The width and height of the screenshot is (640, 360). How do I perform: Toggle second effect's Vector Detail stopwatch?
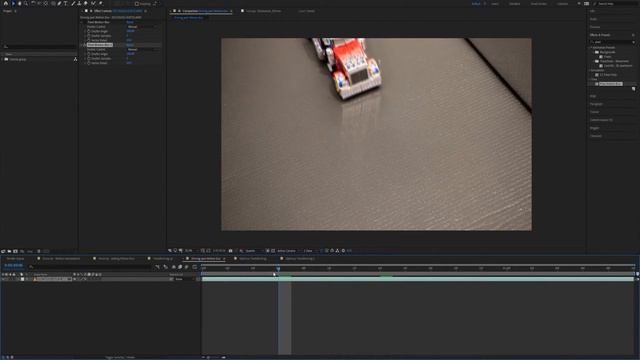[89, 63]
